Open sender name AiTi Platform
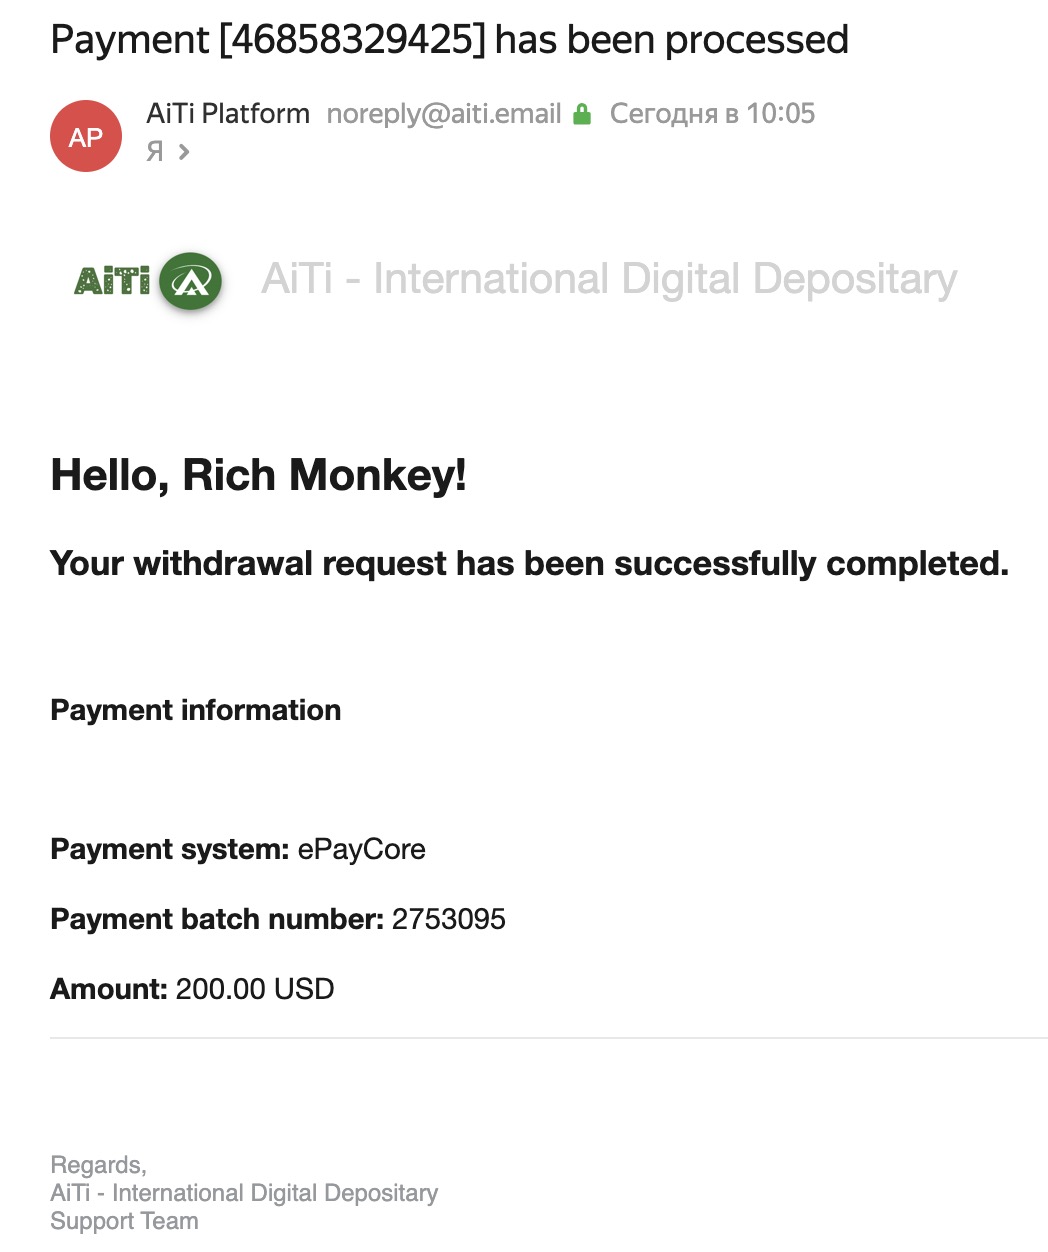Image resolution: width=1048 pixels, height=1252 pixels. (228, 114)
